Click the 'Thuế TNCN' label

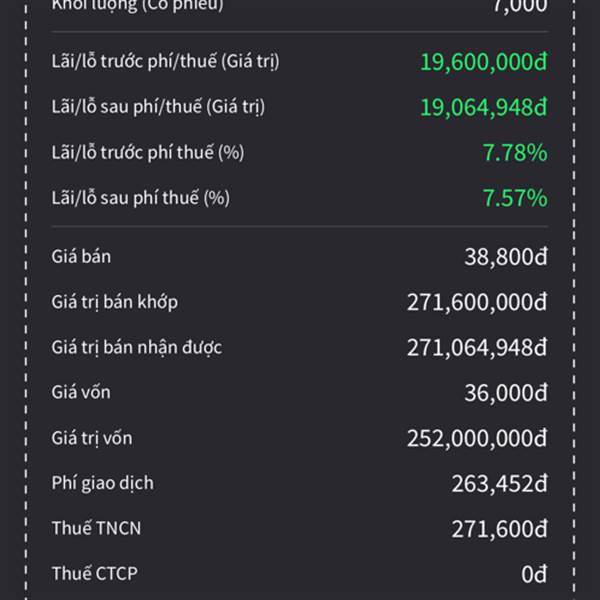pos(97,528)
